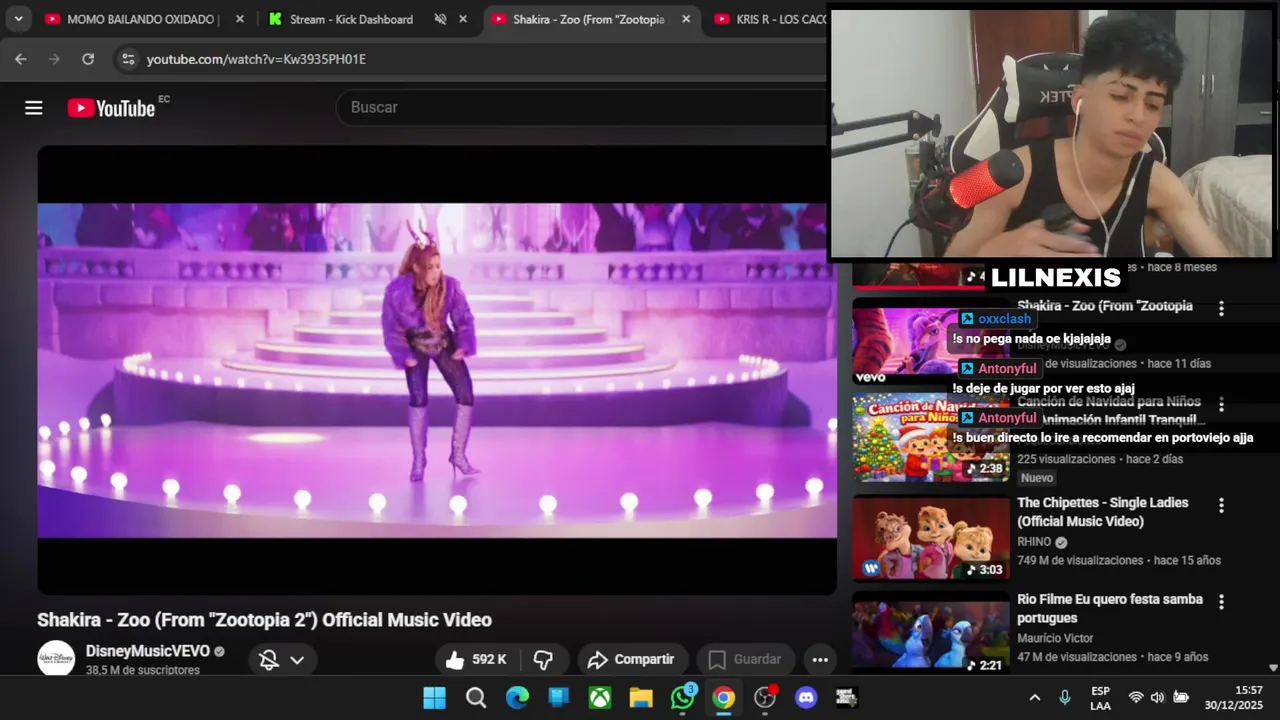Open OBS Studio from taskbar
1280x720 pixels.
[766, 698]
